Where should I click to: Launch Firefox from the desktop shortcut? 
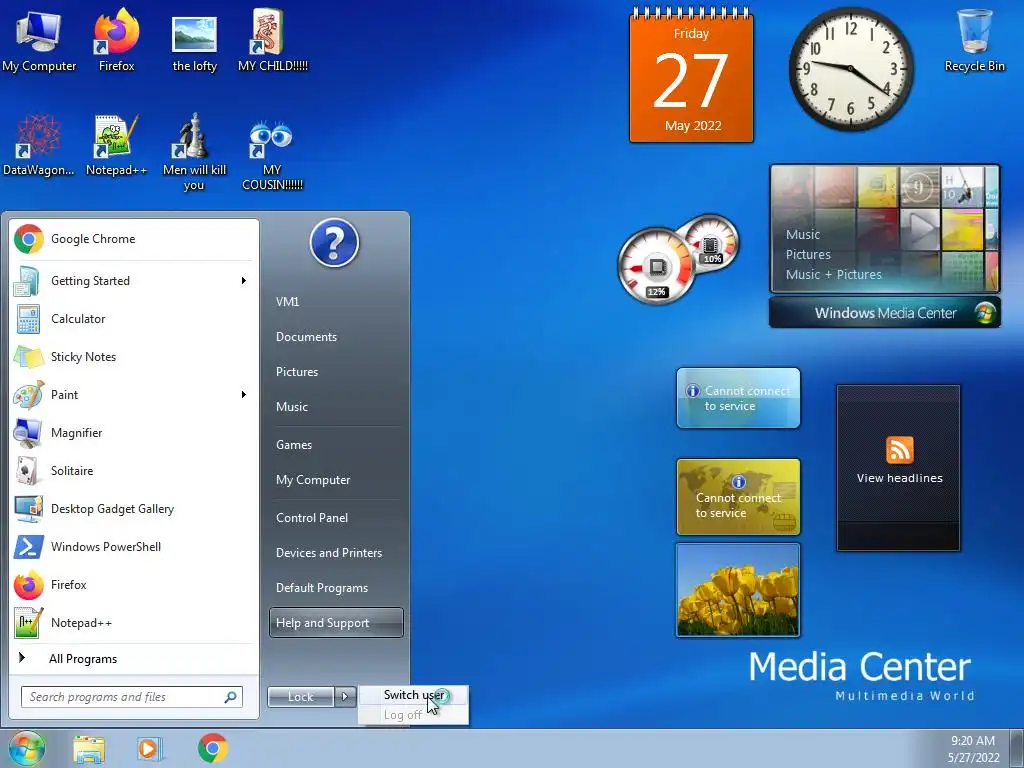tap(116, 40)
